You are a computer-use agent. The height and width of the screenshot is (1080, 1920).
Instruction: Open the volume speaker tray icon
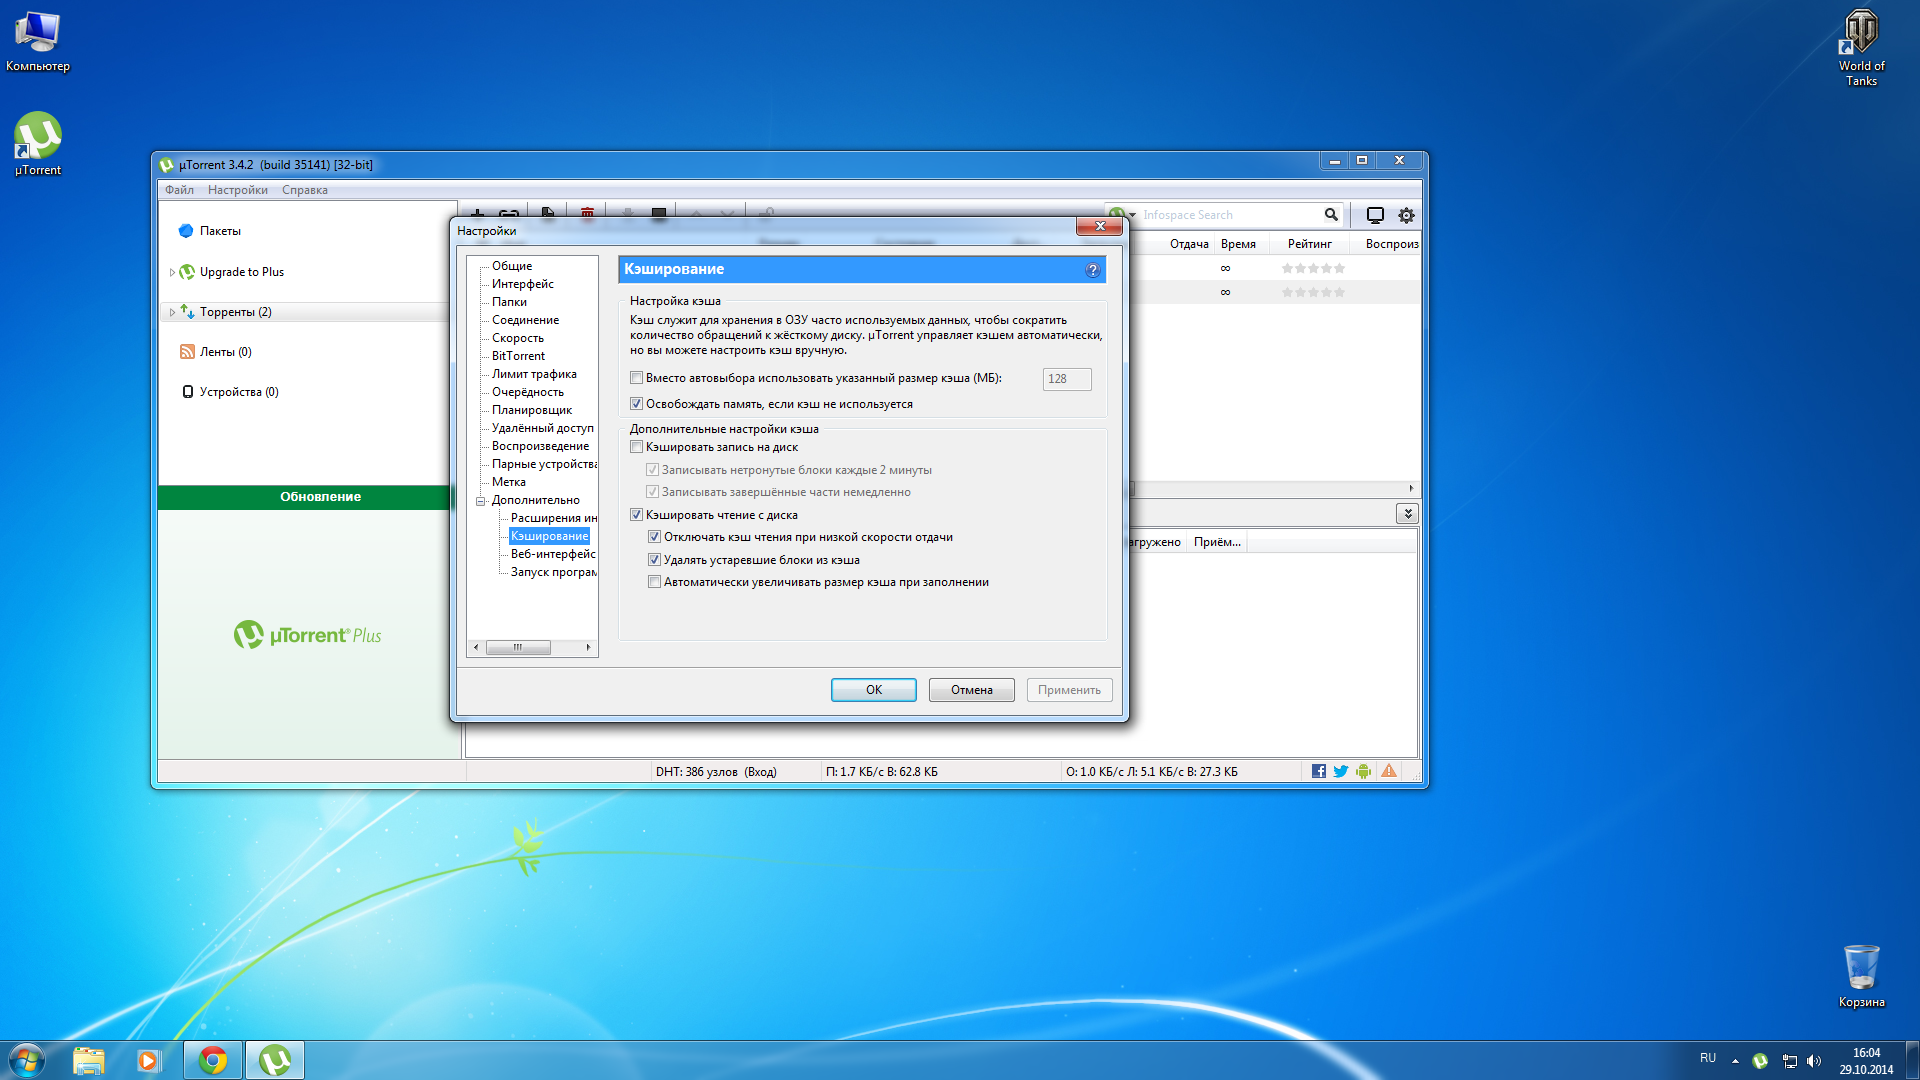coord(1814,1061)
